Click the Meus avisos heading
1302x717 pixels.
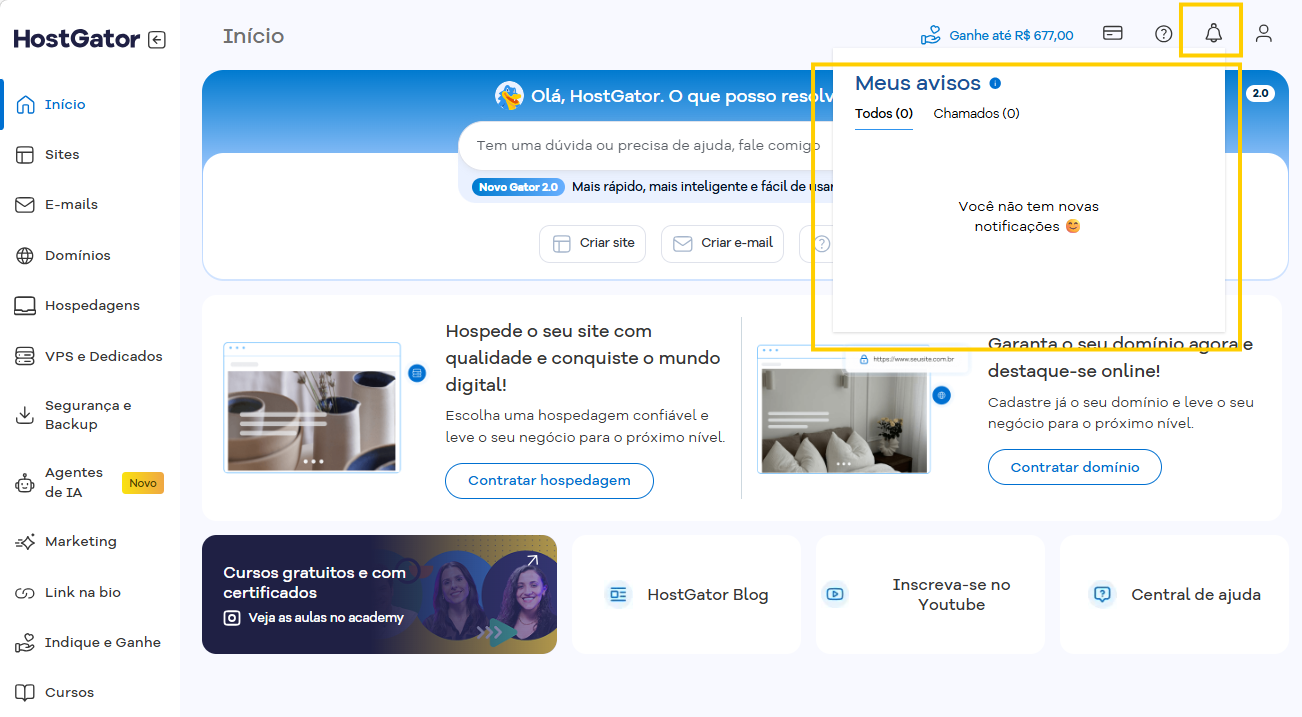click(x=918, y=83)
